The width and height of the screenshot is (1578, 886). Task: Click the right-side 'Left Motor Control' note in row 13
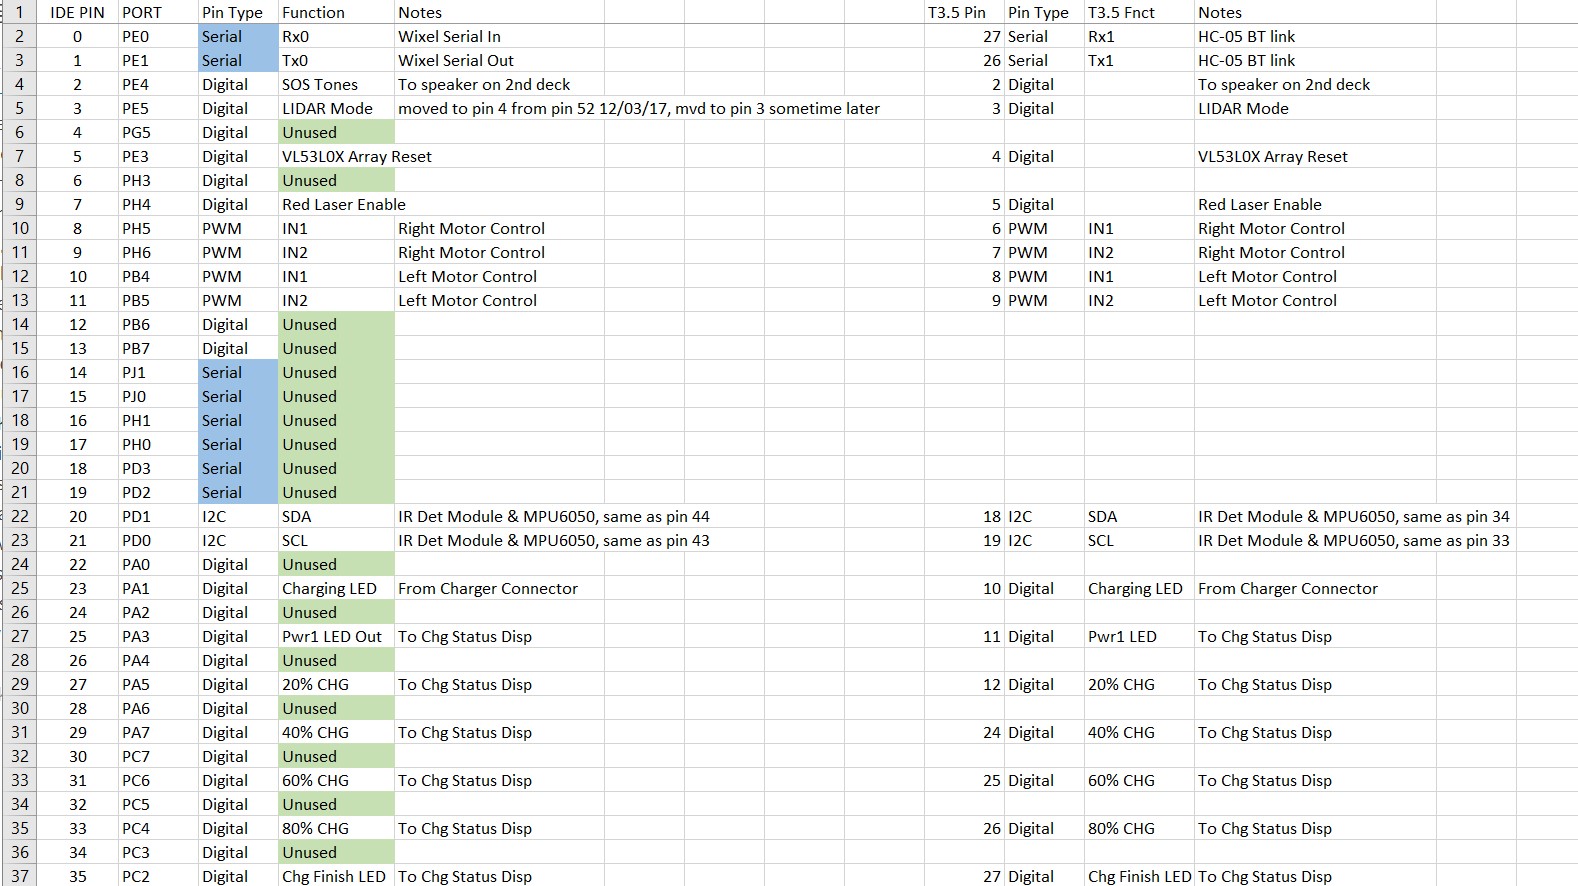[x=1267, y=300]
